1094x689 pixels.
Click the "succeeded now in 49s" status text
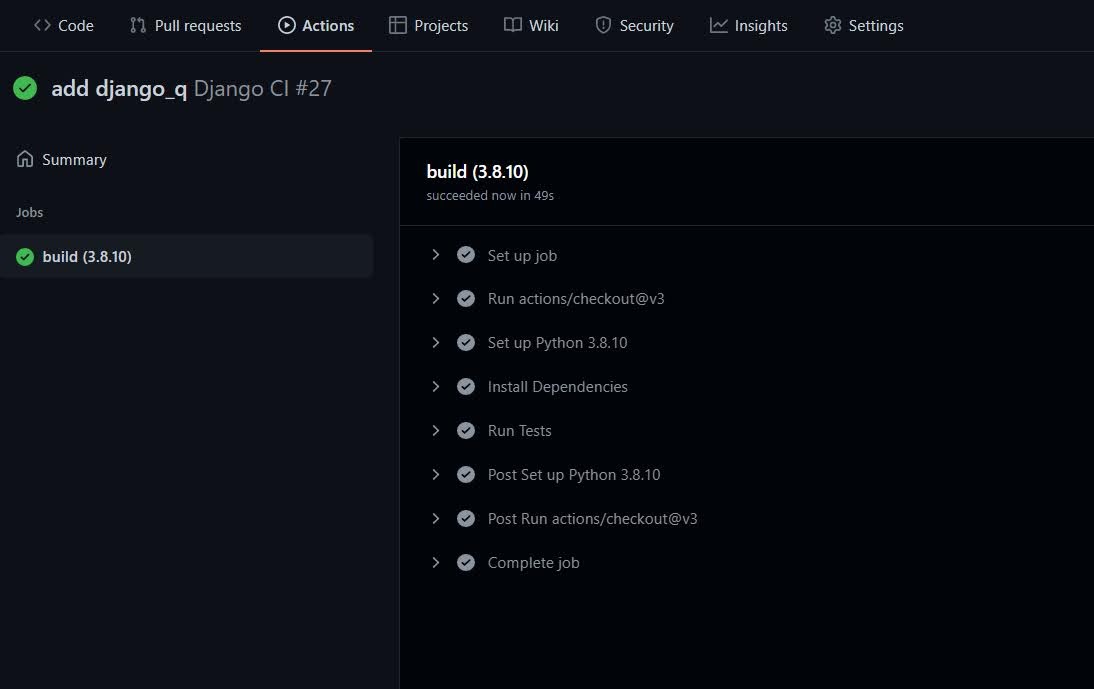[x=490, y=196]
